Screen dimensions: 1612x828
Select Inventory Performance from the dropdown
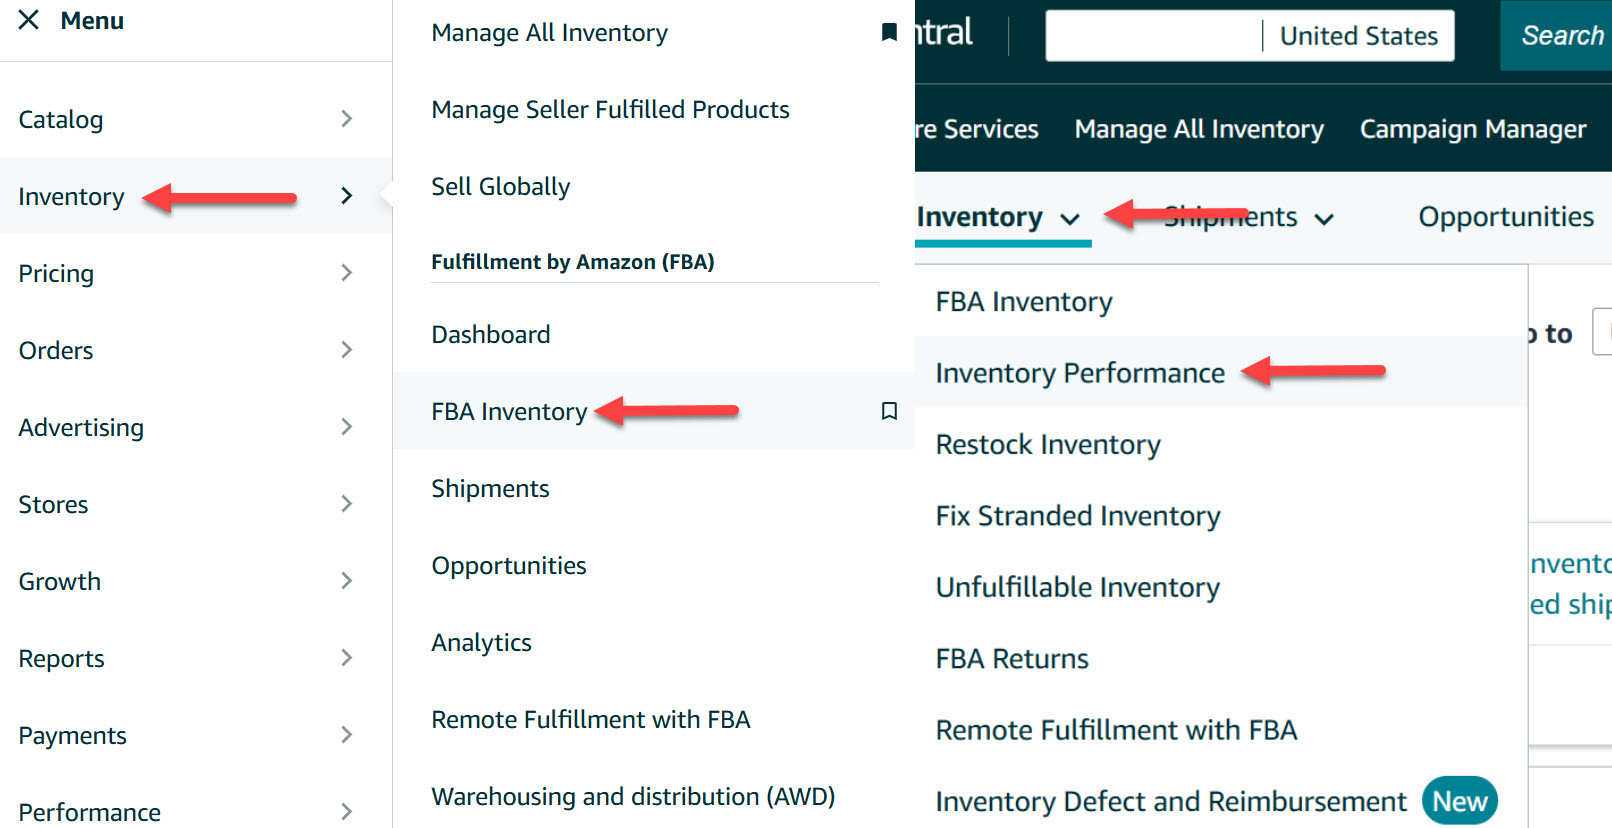pos(1080,373)
